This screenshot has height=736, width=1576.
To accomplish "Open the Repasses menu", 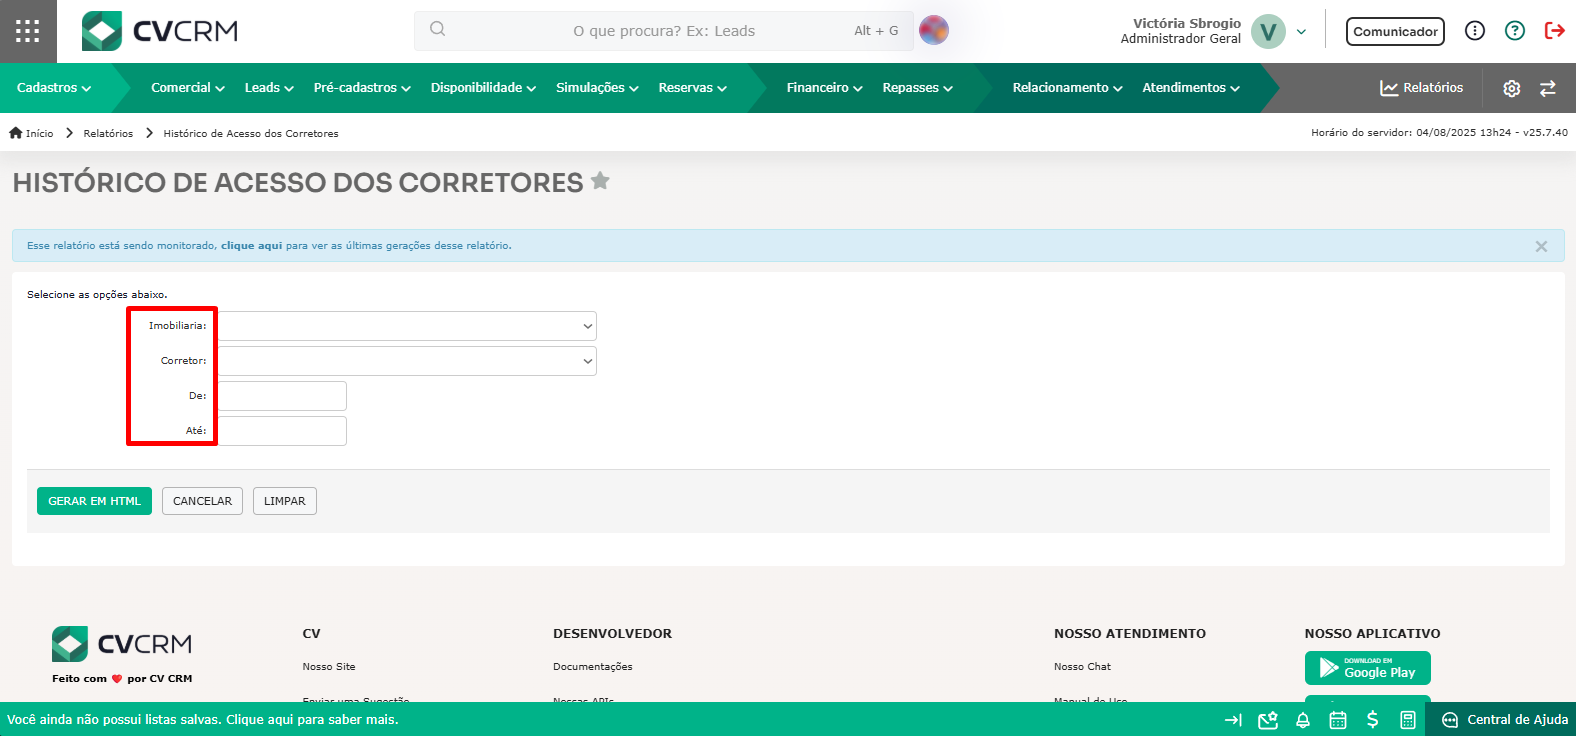I will [917, 88].
